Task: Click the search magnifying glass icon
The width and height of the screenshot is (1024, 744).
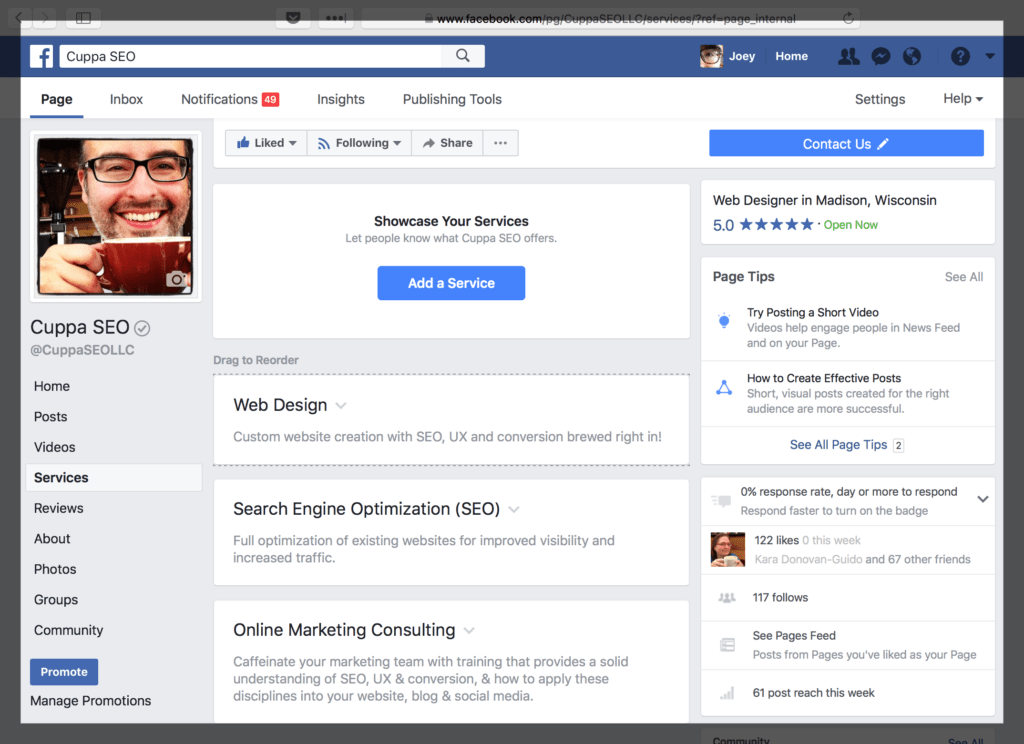Action: click(x=462, y=56)
